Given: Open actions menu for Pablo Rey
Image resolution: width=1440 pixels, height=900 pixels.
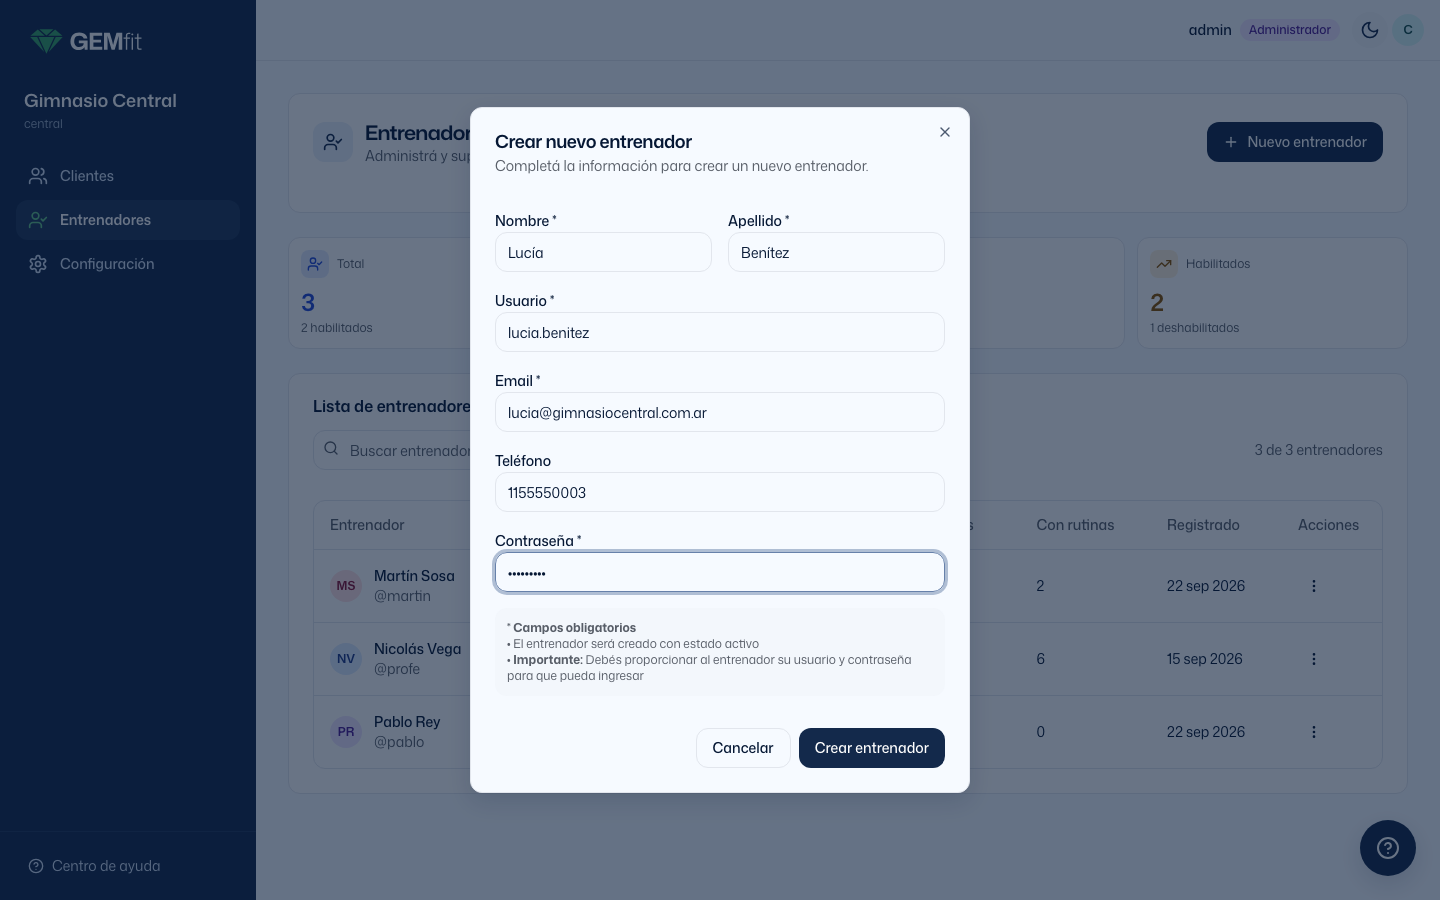Looking at the screenshot, I should tap(1314, 732).
